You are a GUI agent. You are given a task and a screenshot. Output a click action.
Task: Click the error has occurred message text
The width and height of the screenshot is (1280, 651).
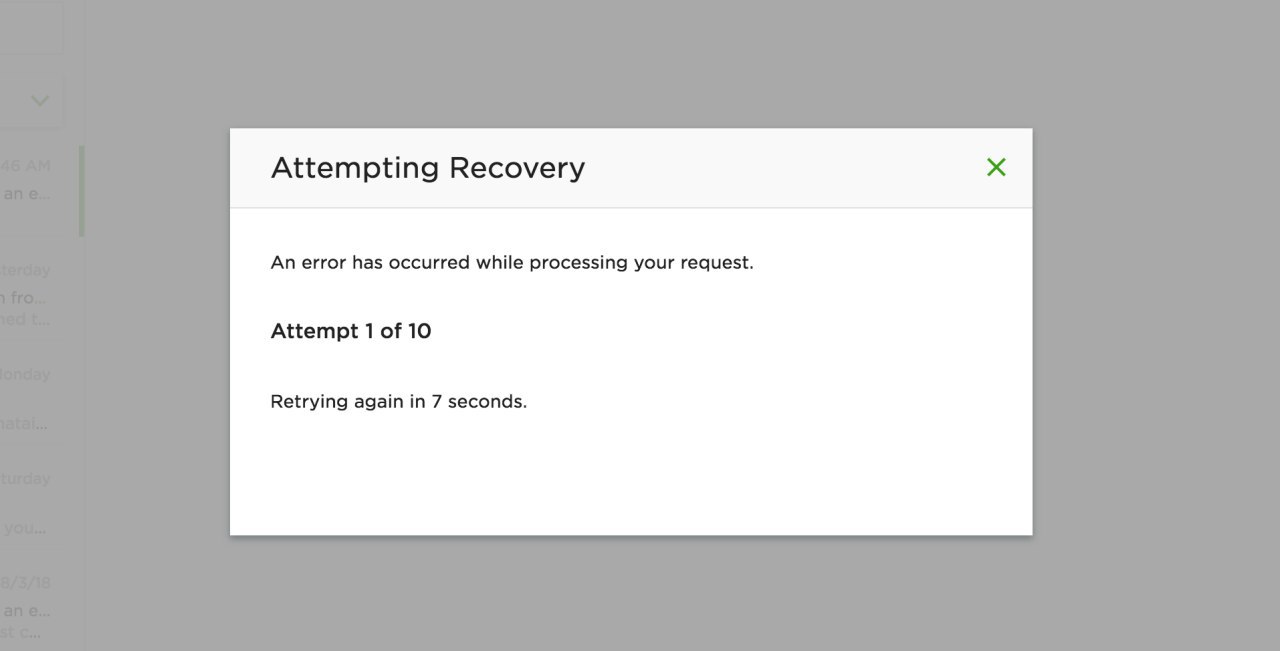[511, 263]
